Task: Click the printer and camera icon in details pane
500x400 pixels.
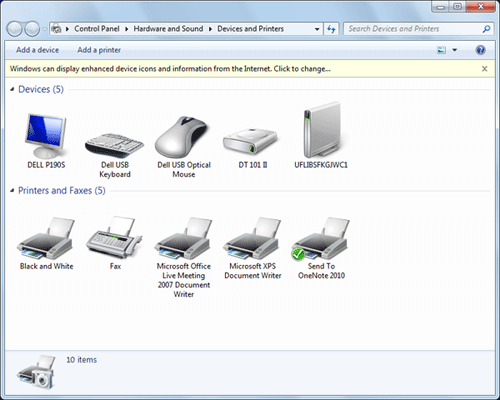Action: (37, 372)
